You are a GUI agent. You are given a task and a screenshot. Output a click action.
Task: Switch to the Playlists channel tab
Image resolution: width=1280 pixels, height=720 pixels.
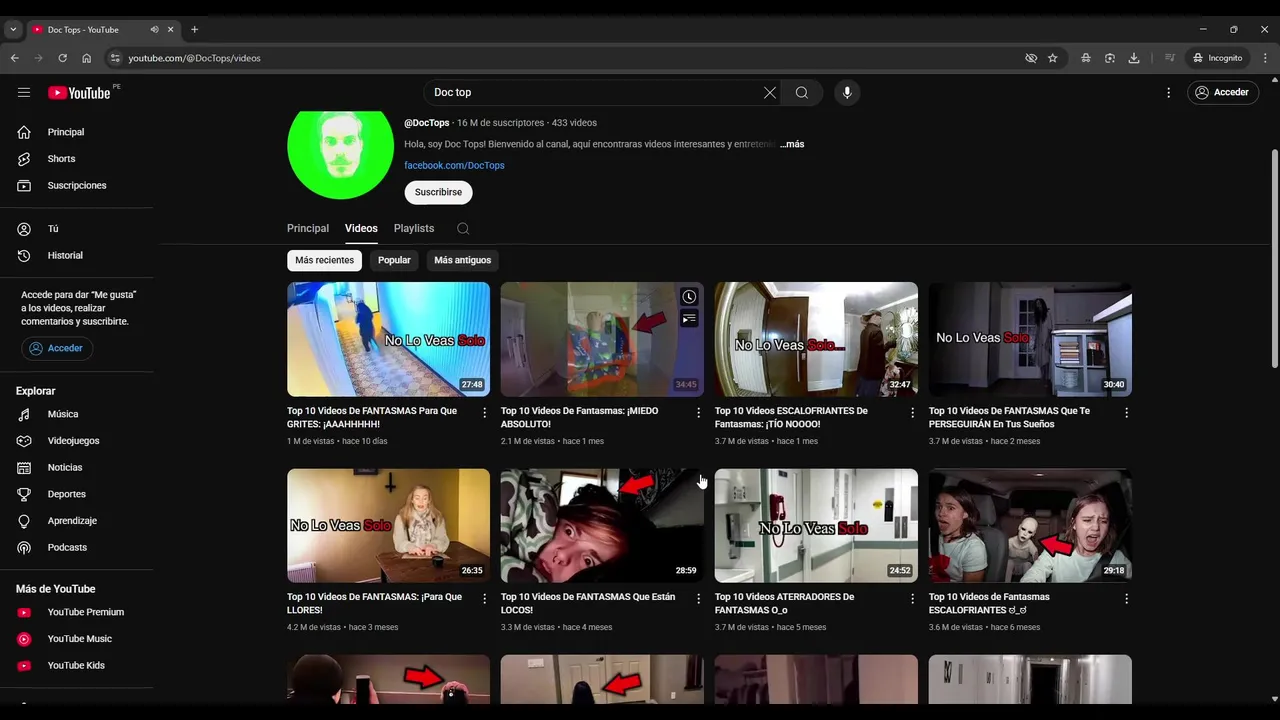coord(414,228)
